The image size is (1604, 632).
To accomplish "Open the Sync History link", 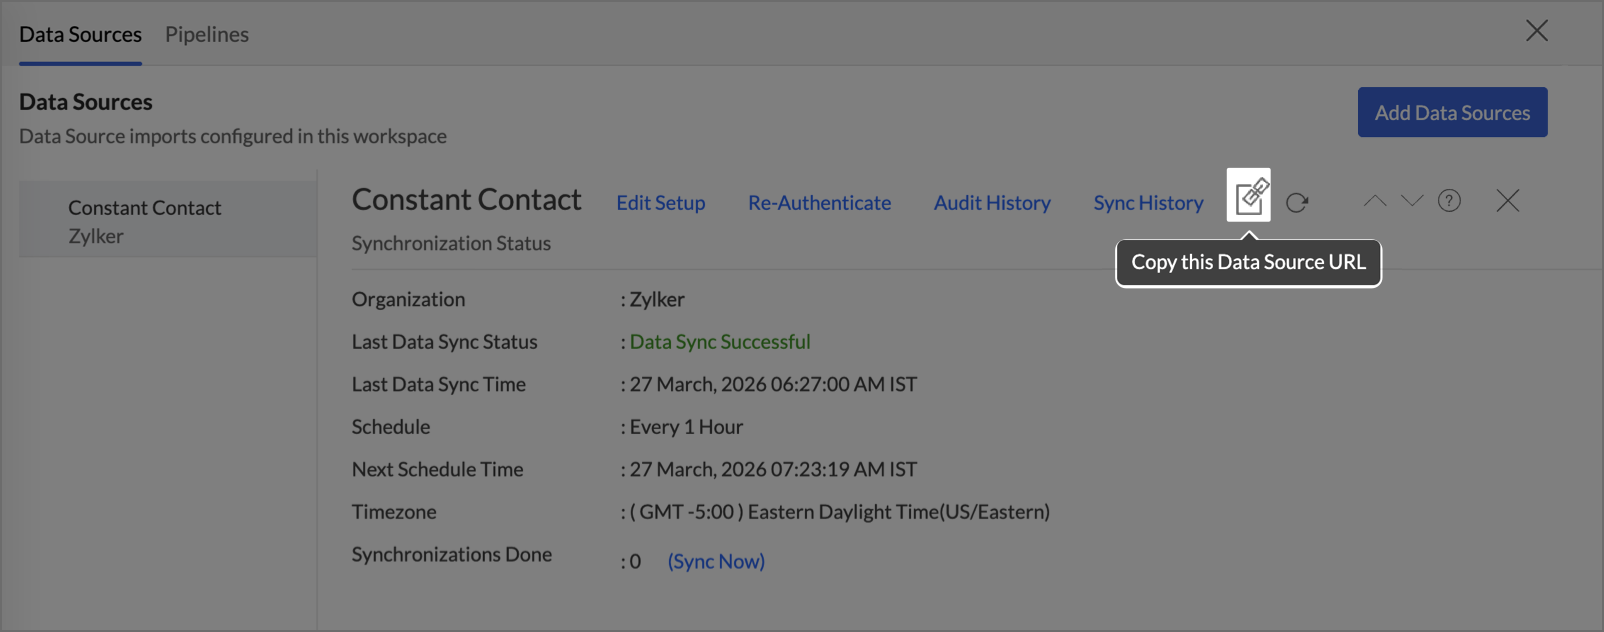I will (x=1148, y=203).
